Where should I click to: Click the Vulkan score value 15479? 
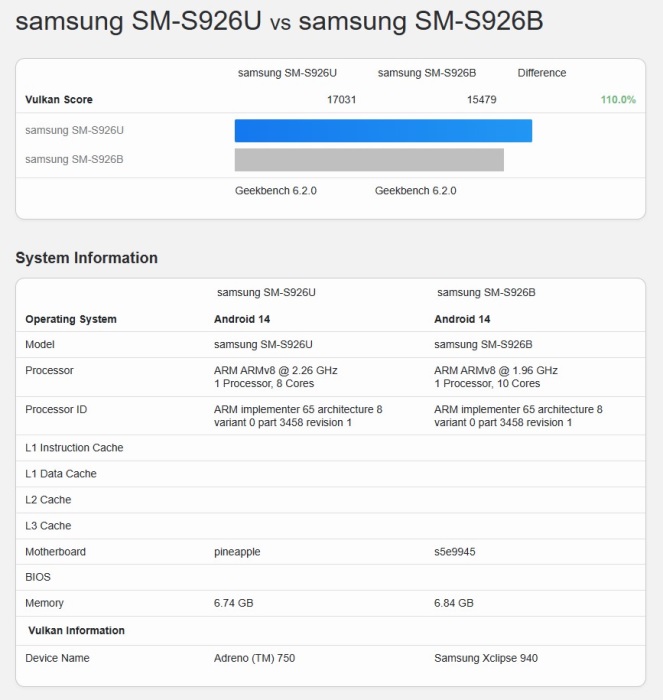[x=481, y=100]
